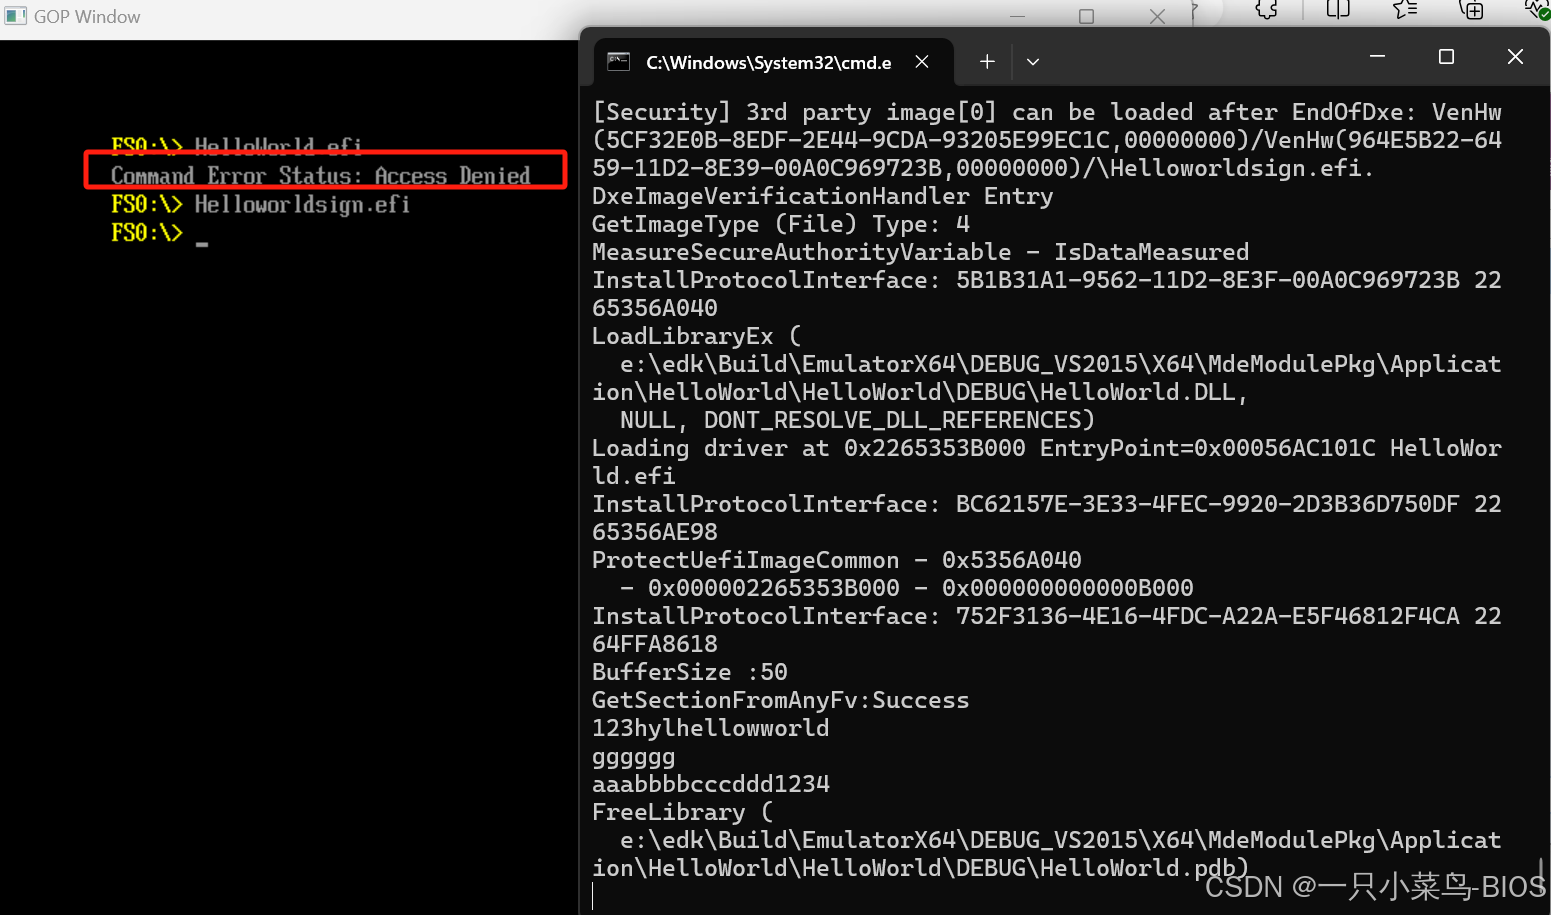Click the 'Command Error Status: Access Denied' line

tap(320, 176)
